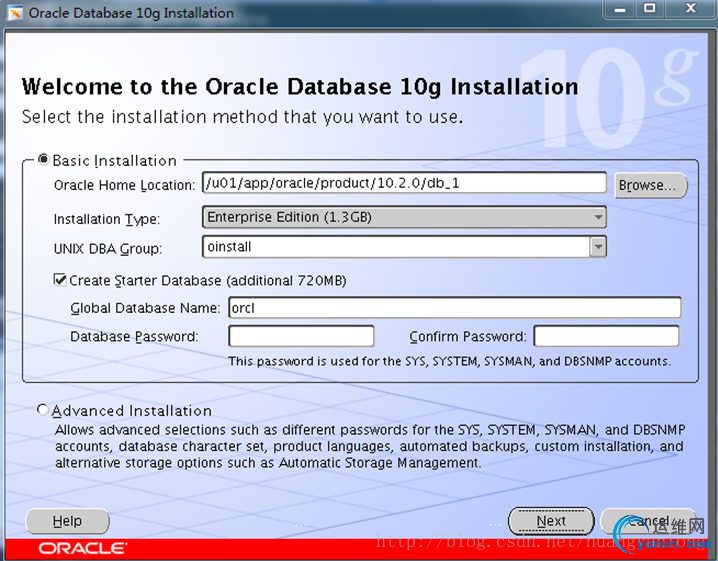Toggle the Create Starter Database checkbox
Image resolution: width=718 pixels, height=561 pixels.
(60, 279)
